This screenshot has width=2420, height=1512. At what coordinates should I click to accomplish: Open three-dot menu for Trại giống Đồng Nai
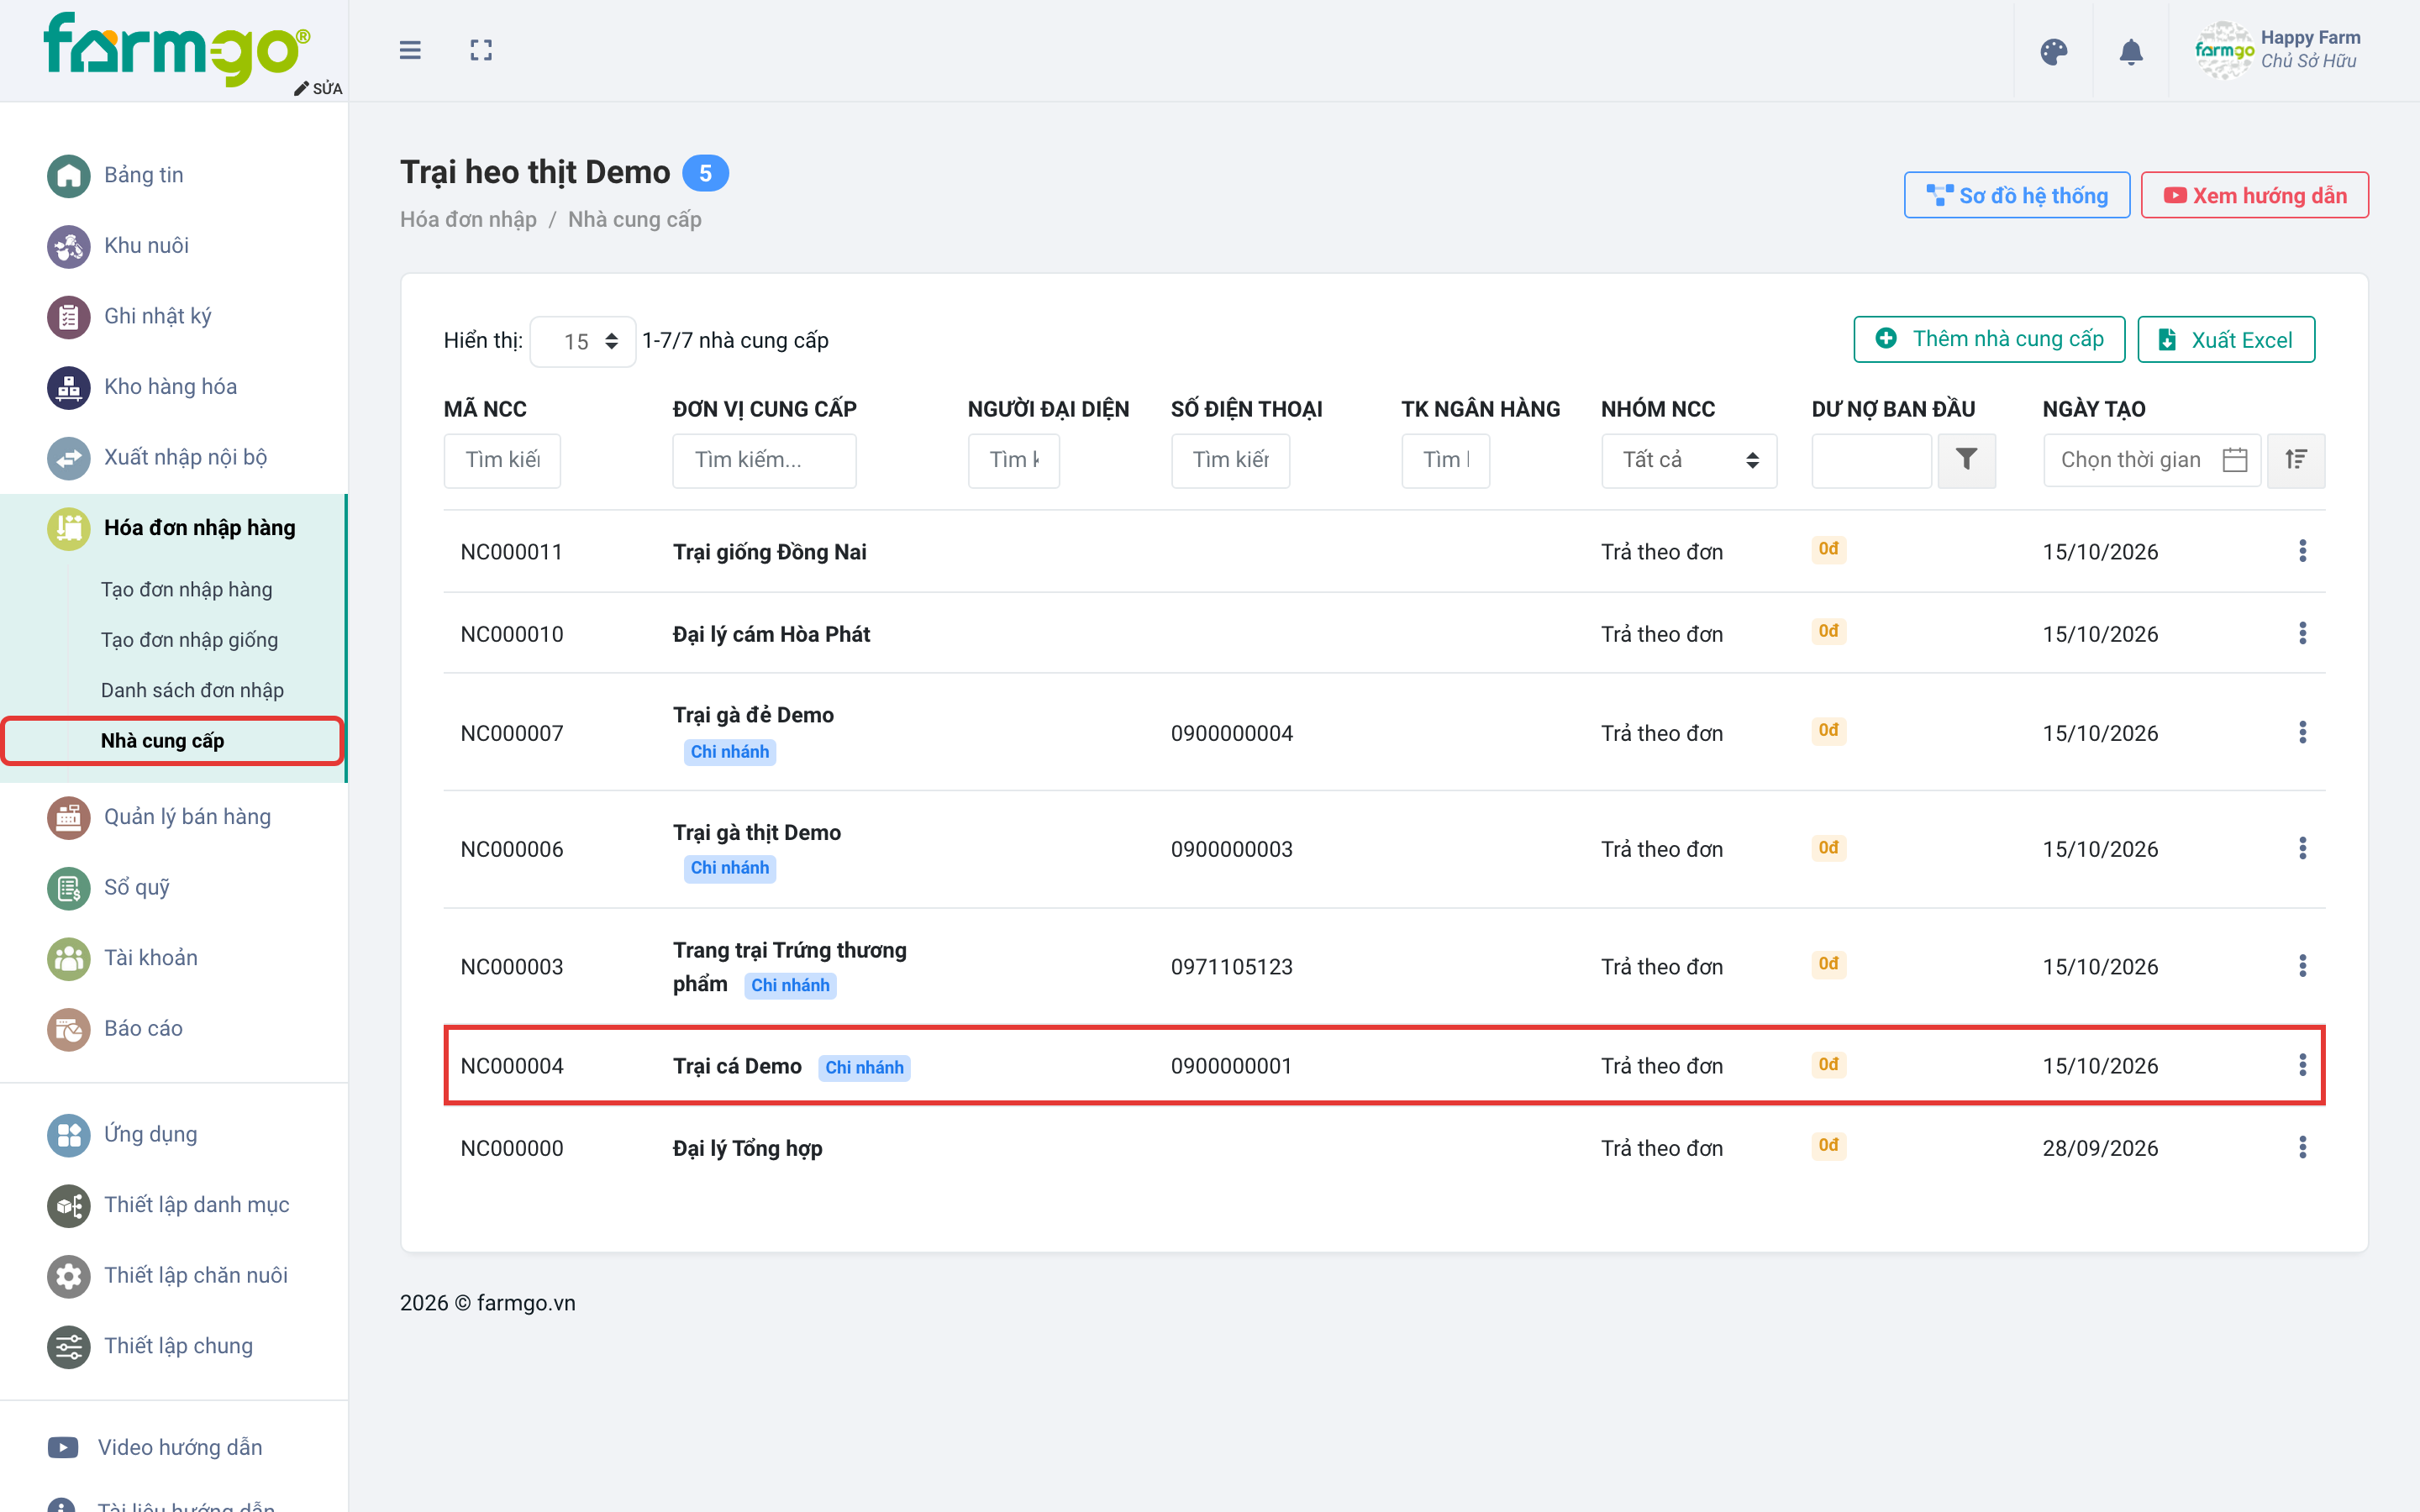click(x=2302, y=551)
